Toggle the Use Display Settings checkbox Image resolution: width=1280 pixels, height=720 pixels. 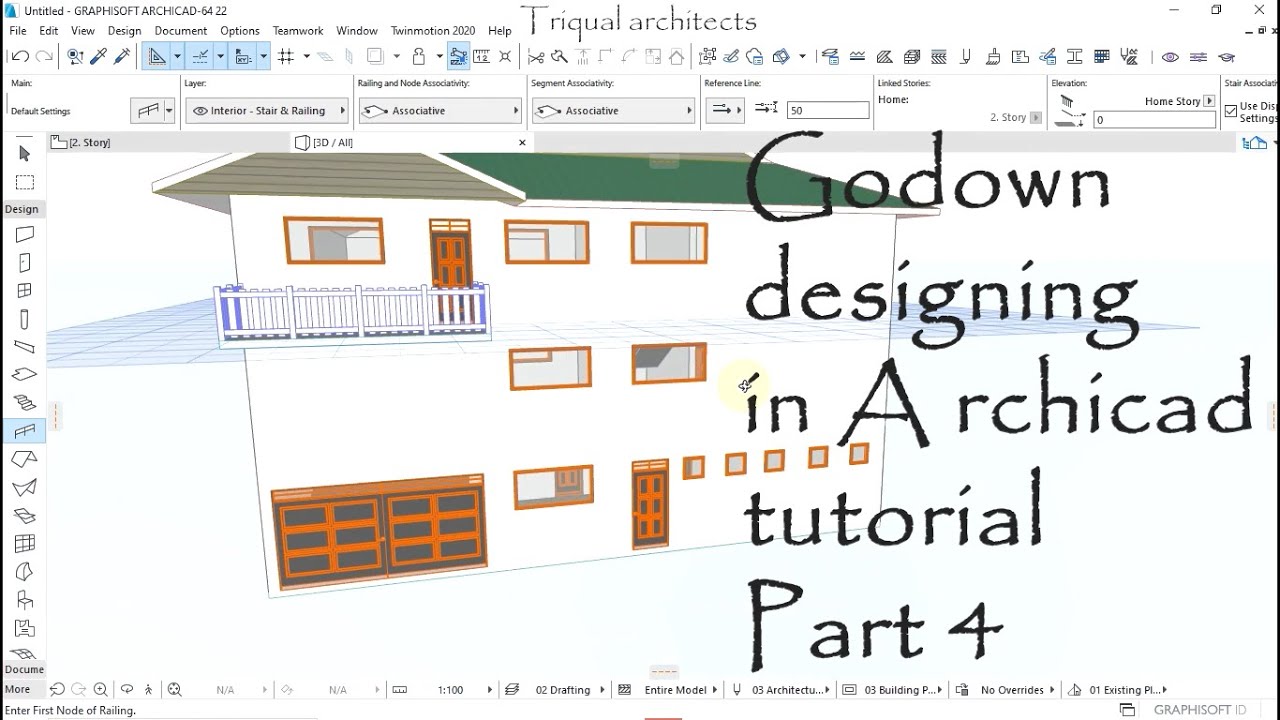[1231, 112]
